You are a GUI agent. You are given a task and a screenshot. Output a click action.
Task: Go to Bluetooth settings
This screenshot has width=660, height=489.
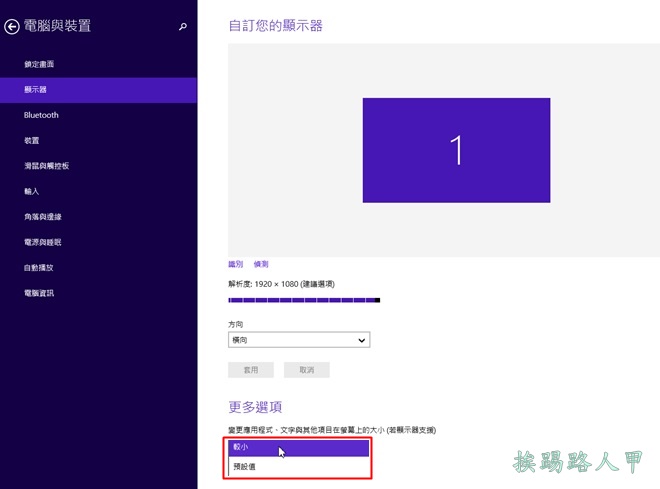point(41,116)
